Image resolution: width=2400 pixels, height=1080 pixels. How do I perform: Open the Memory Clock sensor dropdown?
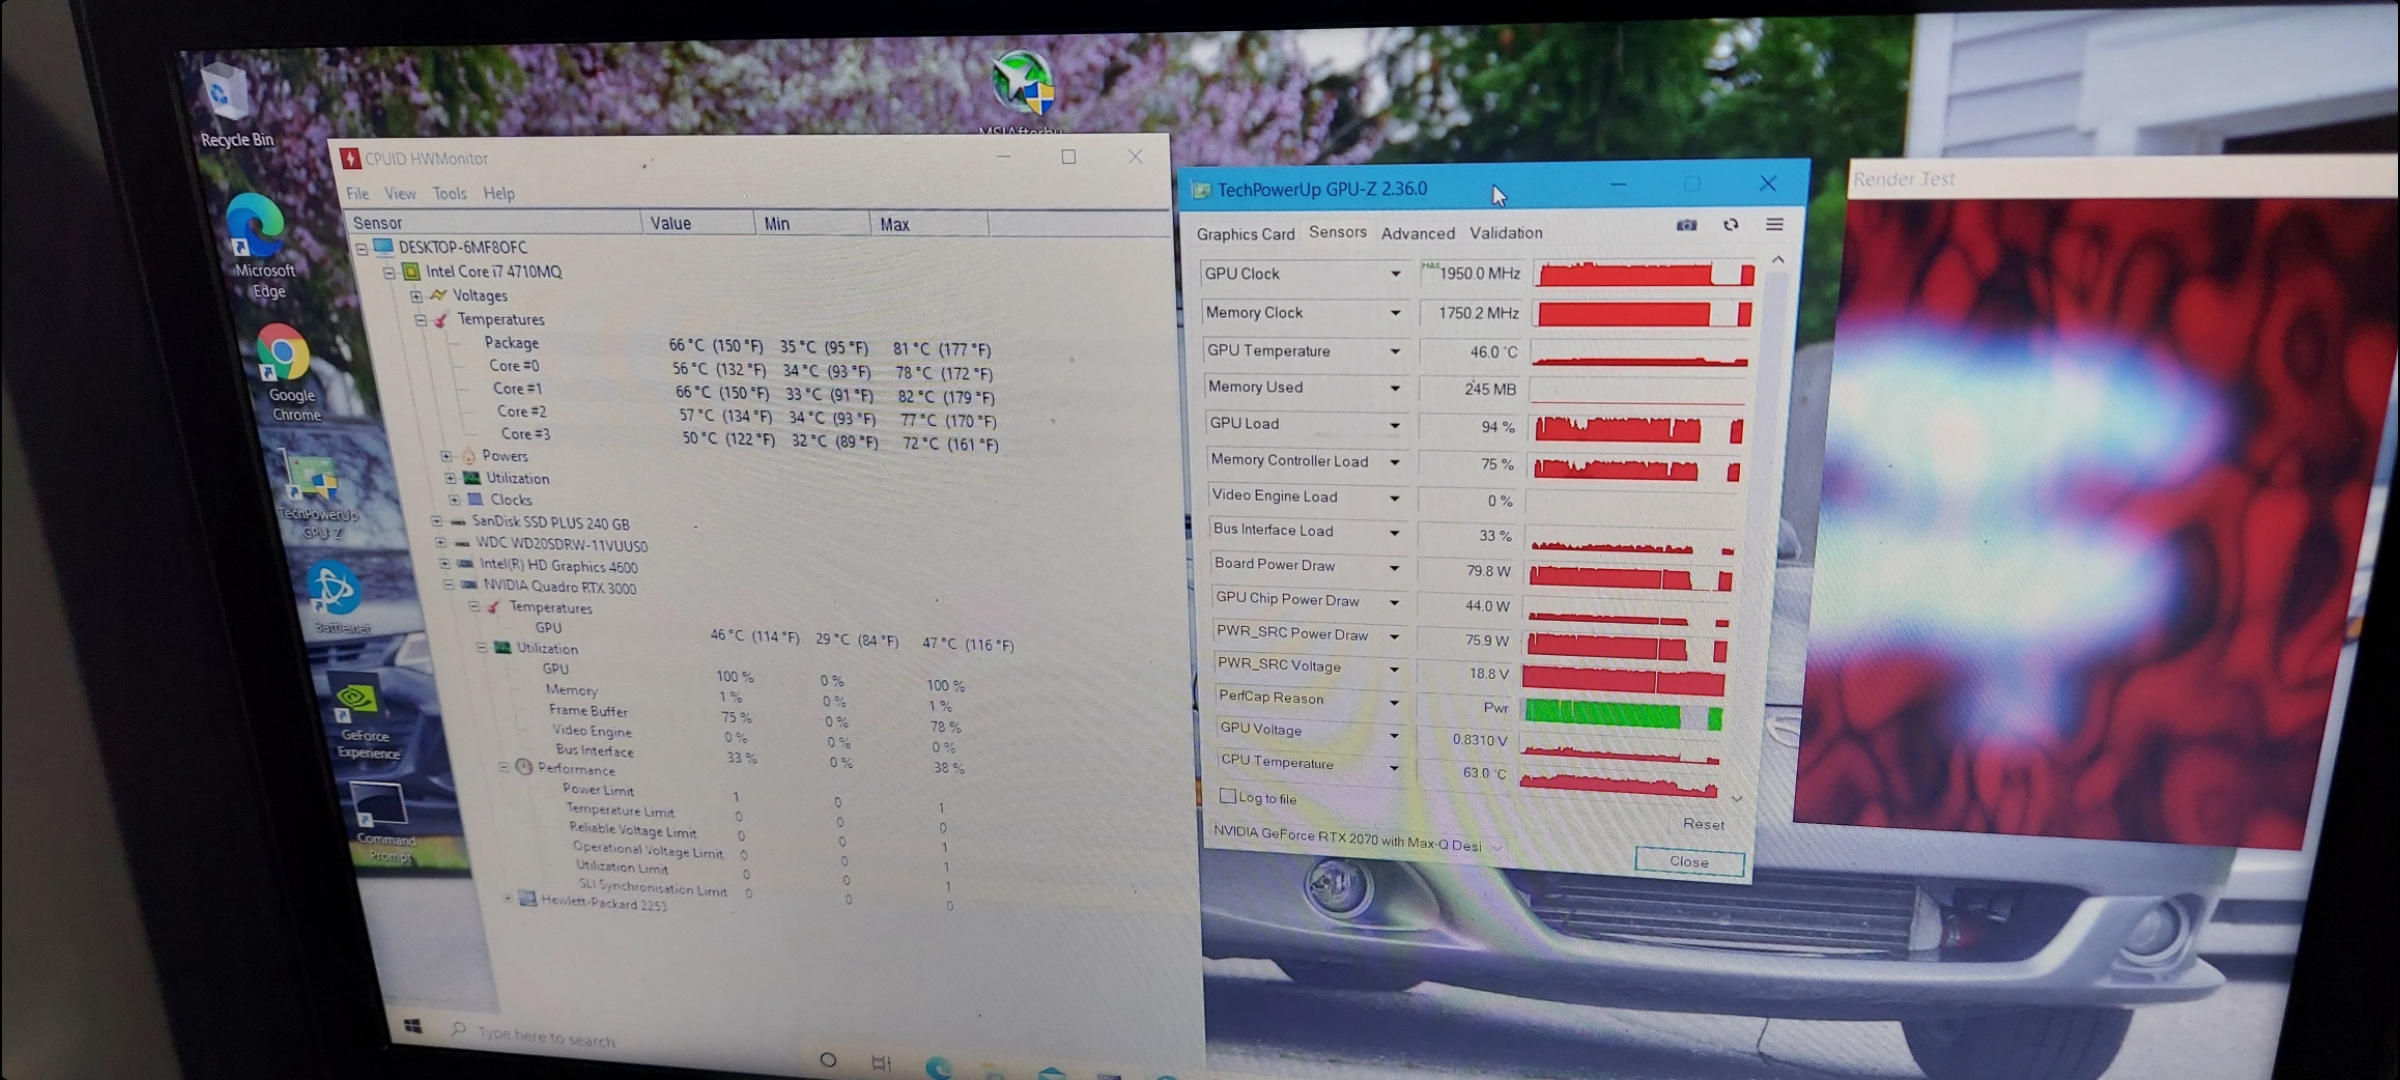[x=1395, y=313]
